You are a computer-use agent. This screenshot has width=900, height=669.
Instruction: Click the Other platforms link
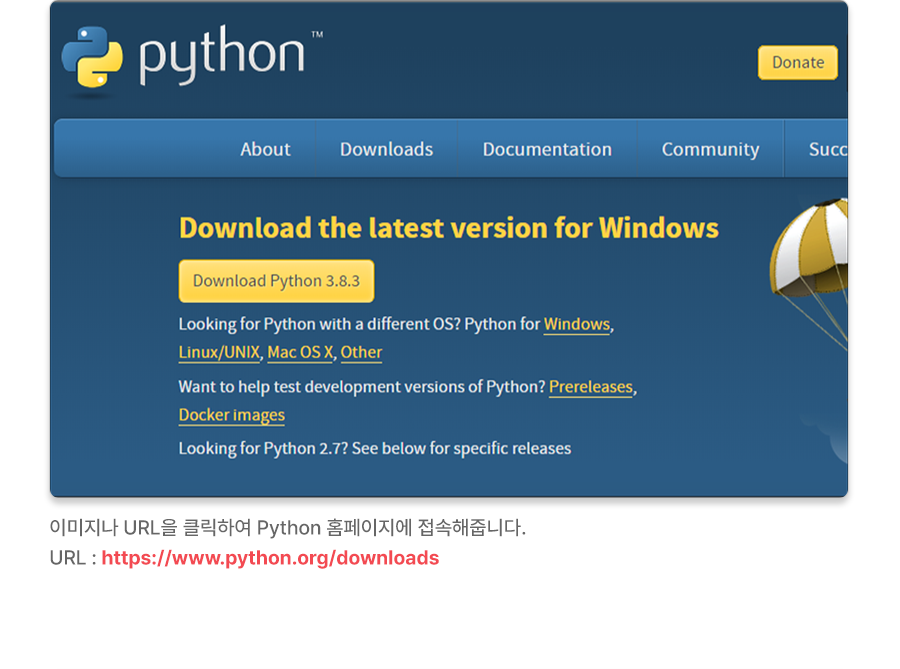[x=361, y=353]
